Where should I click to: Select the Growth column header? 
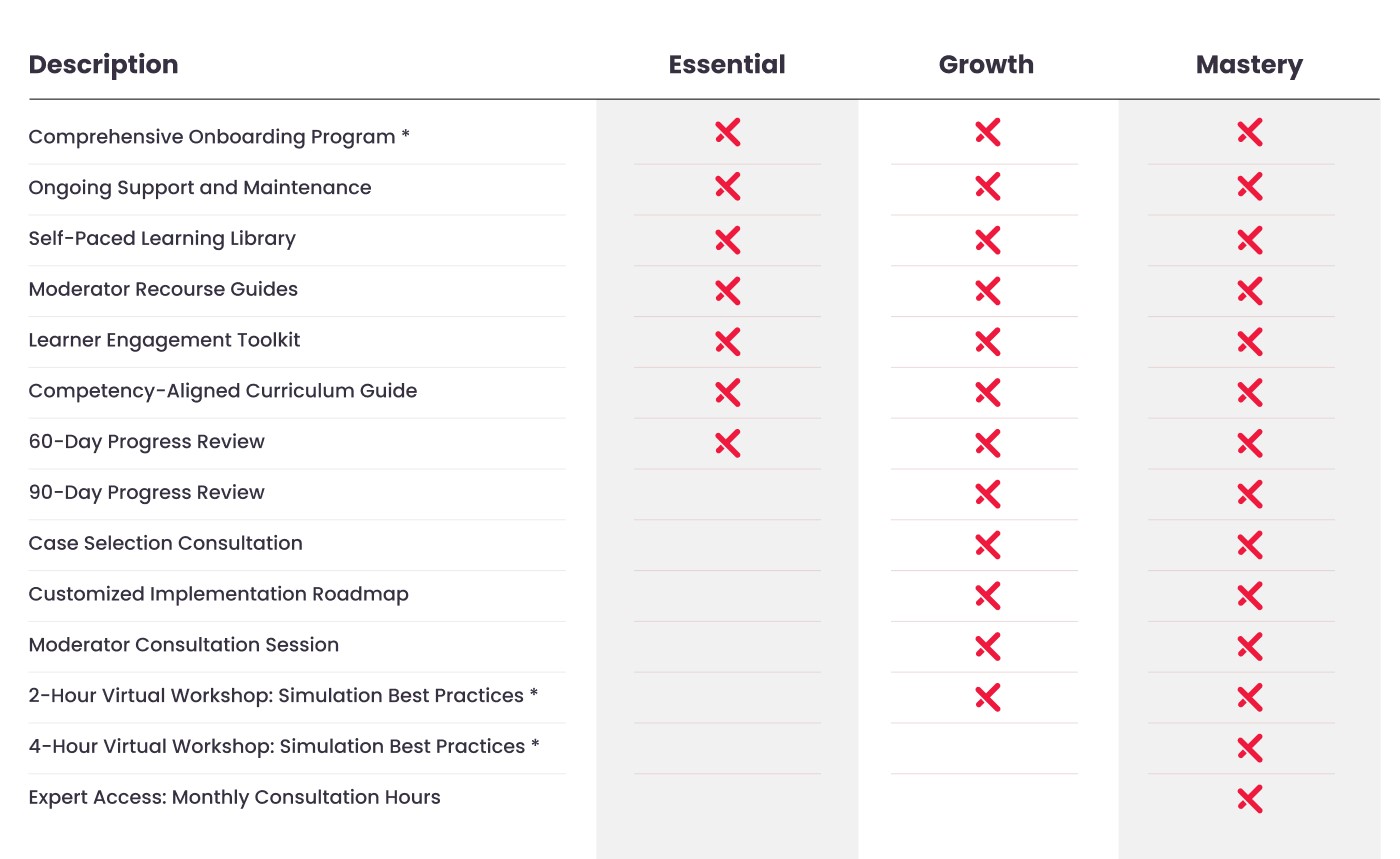point(986,65)
